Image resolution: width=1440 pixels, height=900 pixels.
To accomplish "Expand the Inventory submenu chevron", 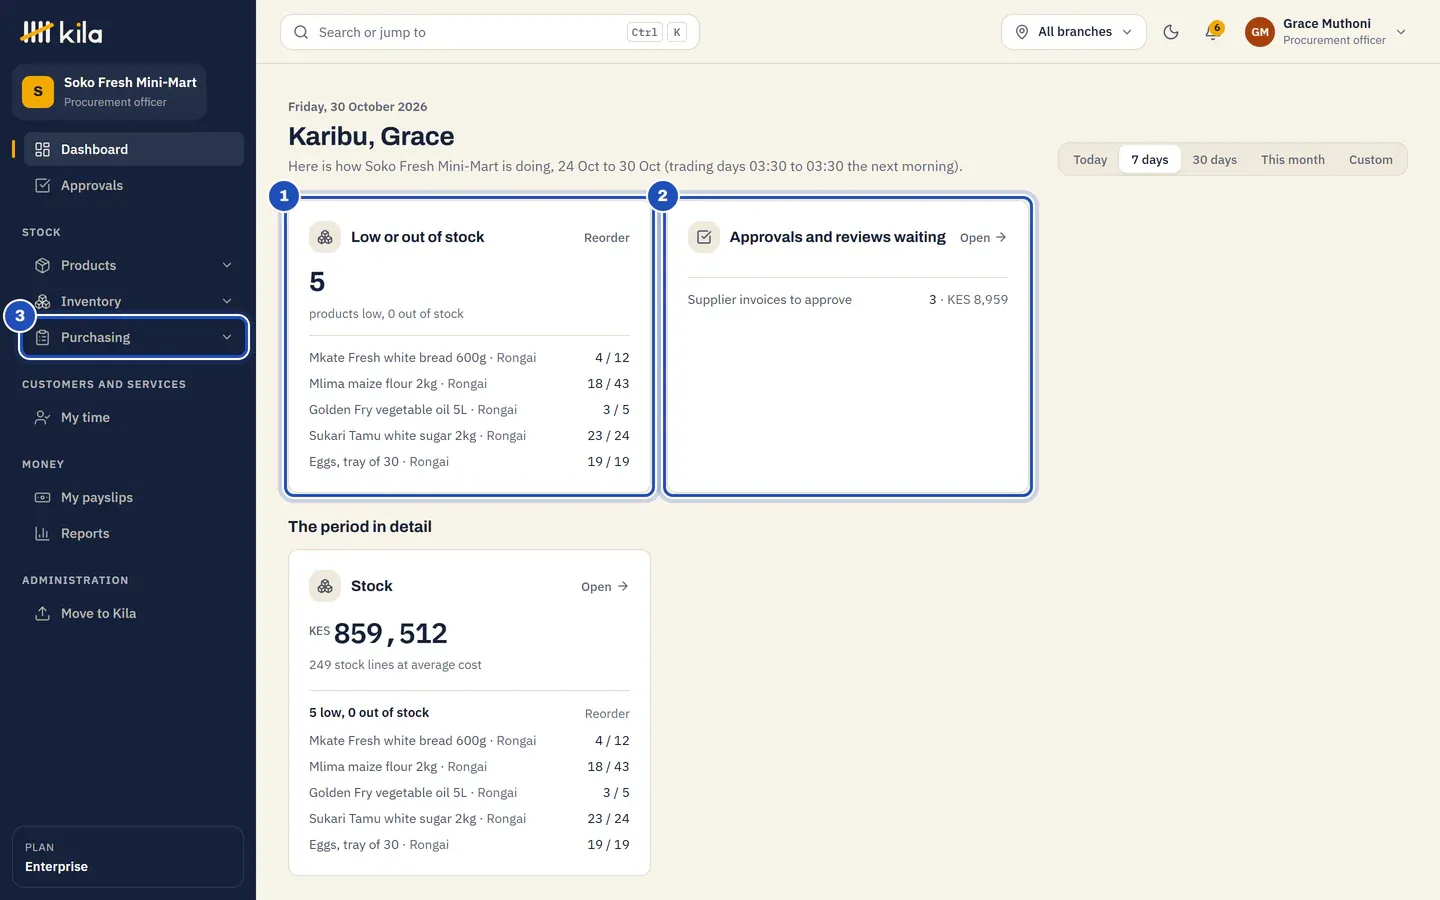I will click(x=227, y=301).
